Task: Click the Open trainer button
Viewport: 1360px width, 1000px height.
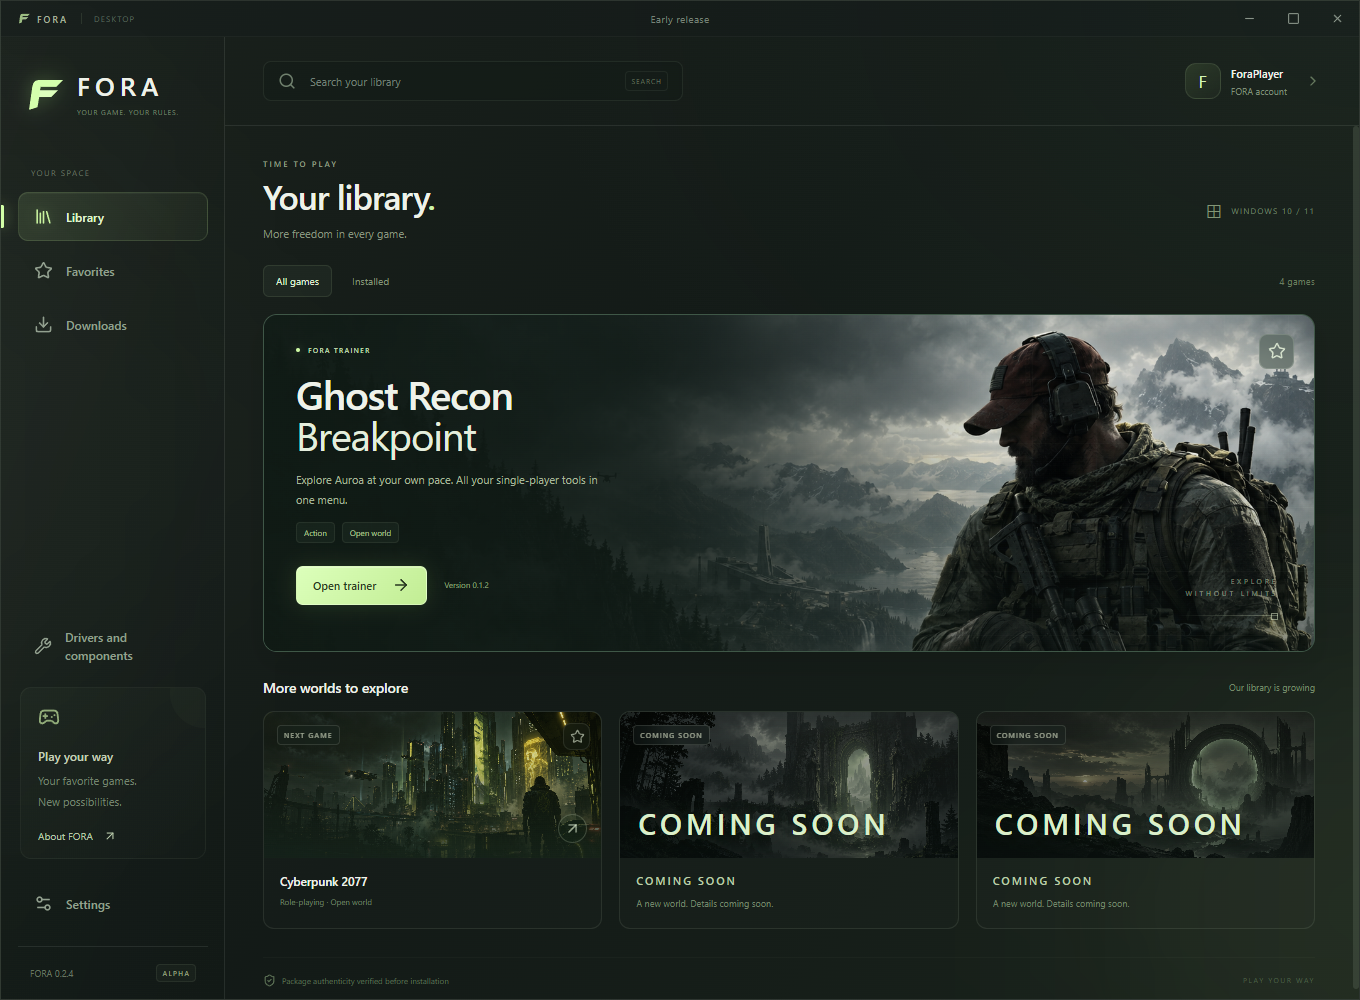Action: pos(361,585)
